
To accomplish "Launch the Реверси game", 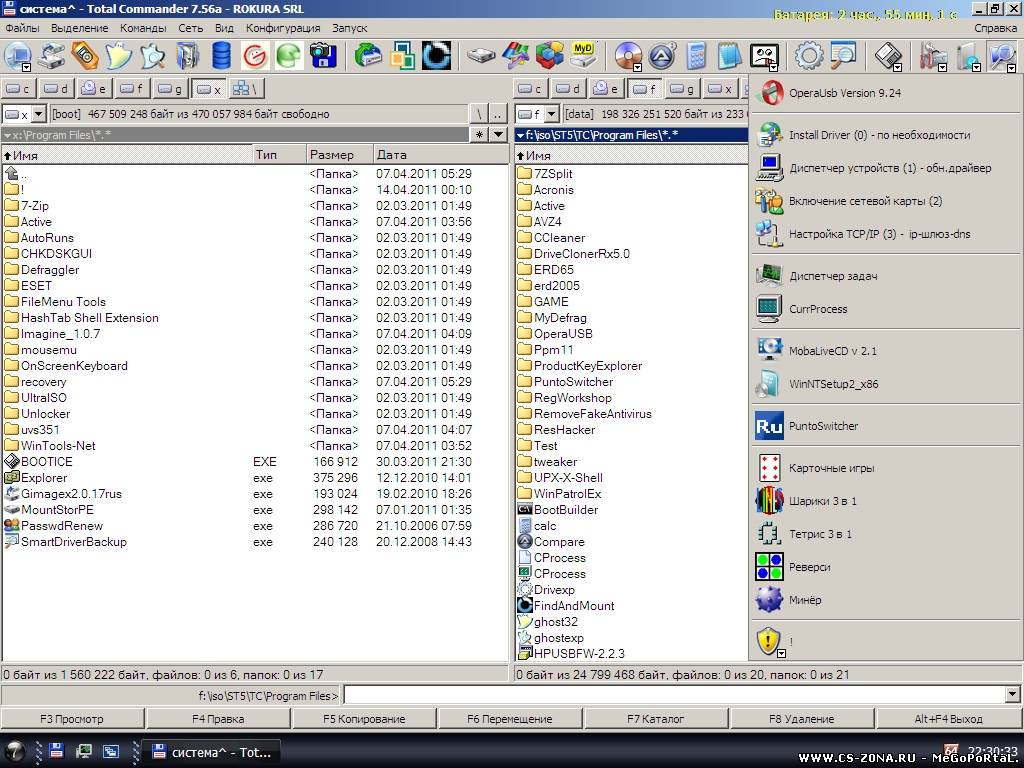I will 886,567.
